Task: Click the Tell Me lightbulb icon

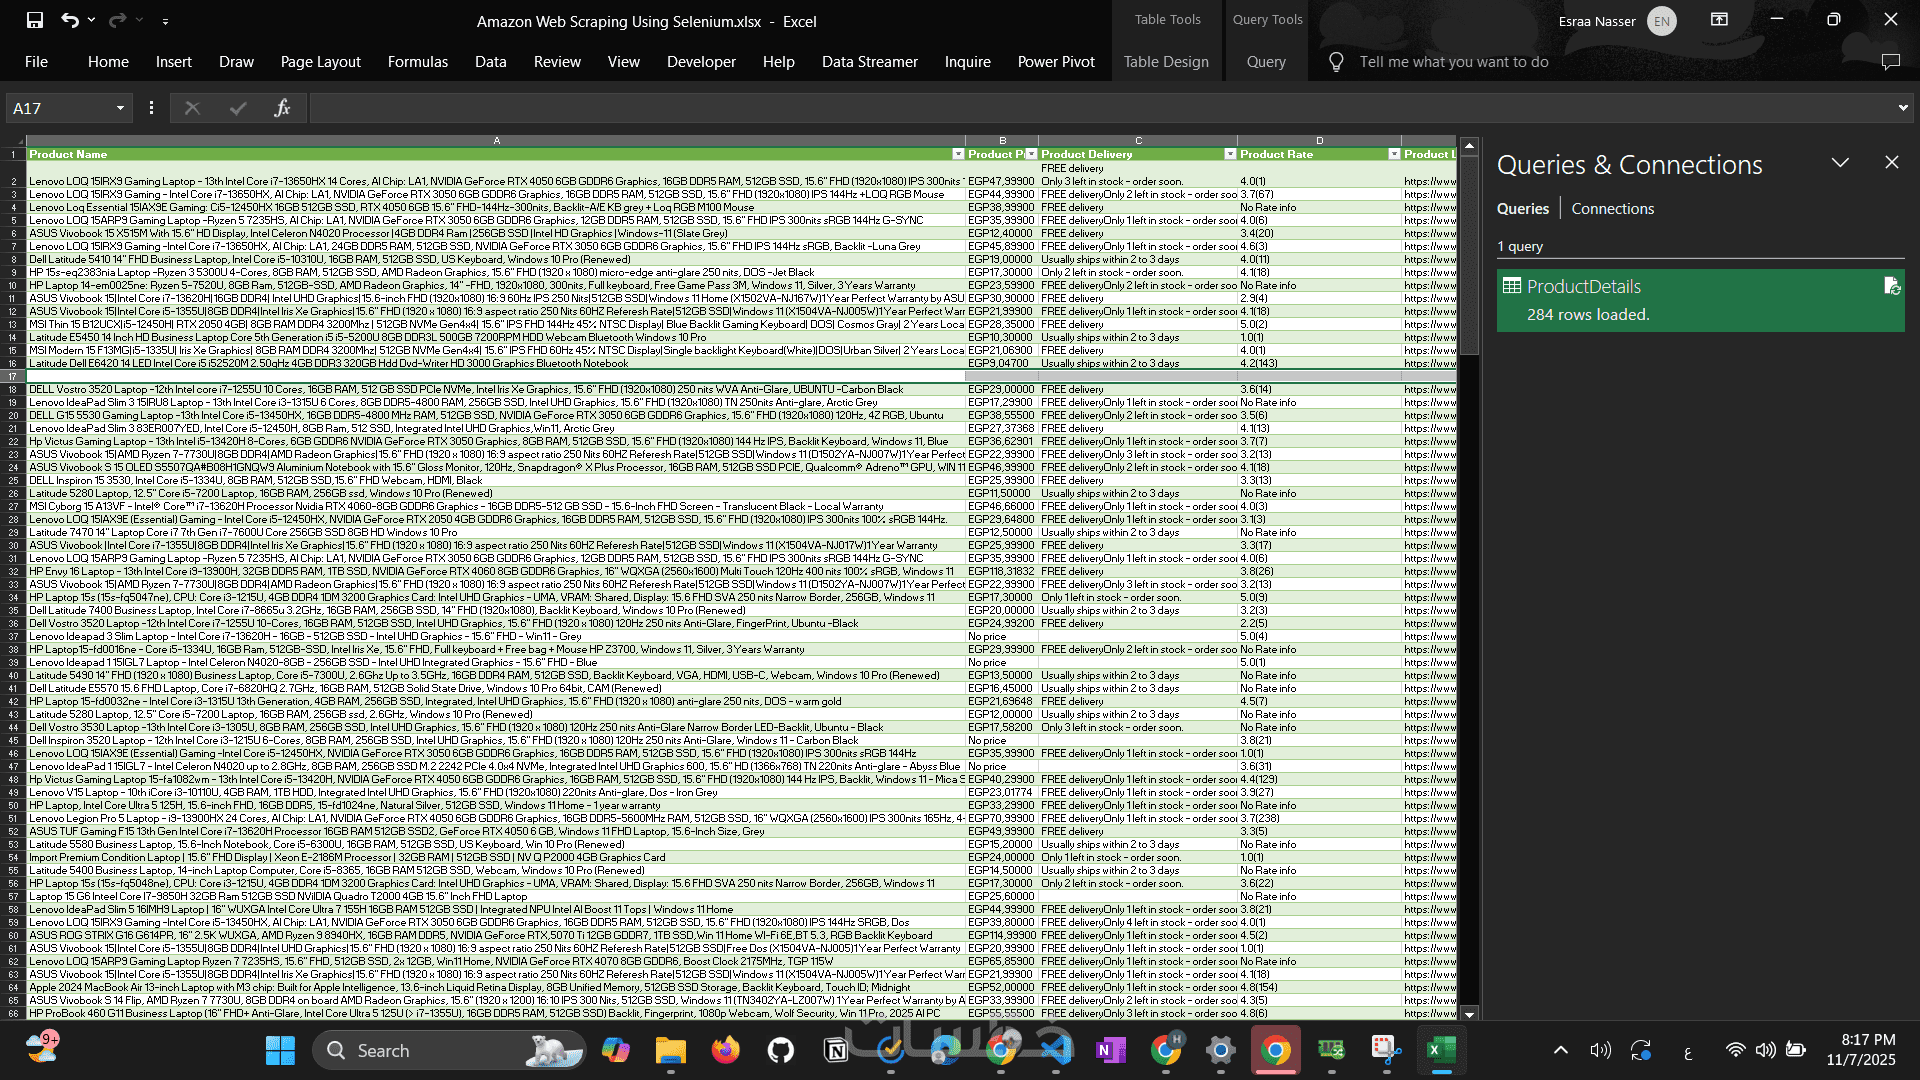Action: pyautogui.click(x=1336, y=62)
